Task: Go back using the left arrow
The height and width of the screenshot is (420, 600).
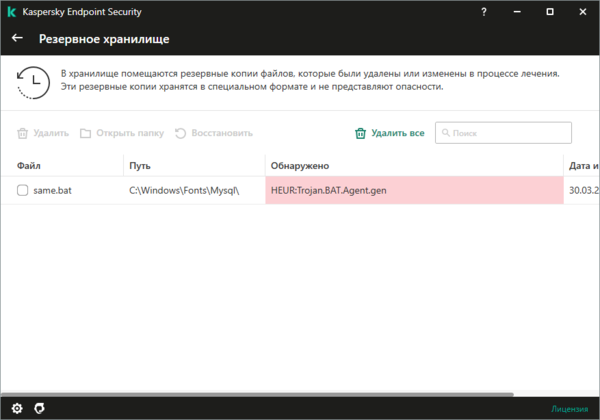Action: point(17,38)
